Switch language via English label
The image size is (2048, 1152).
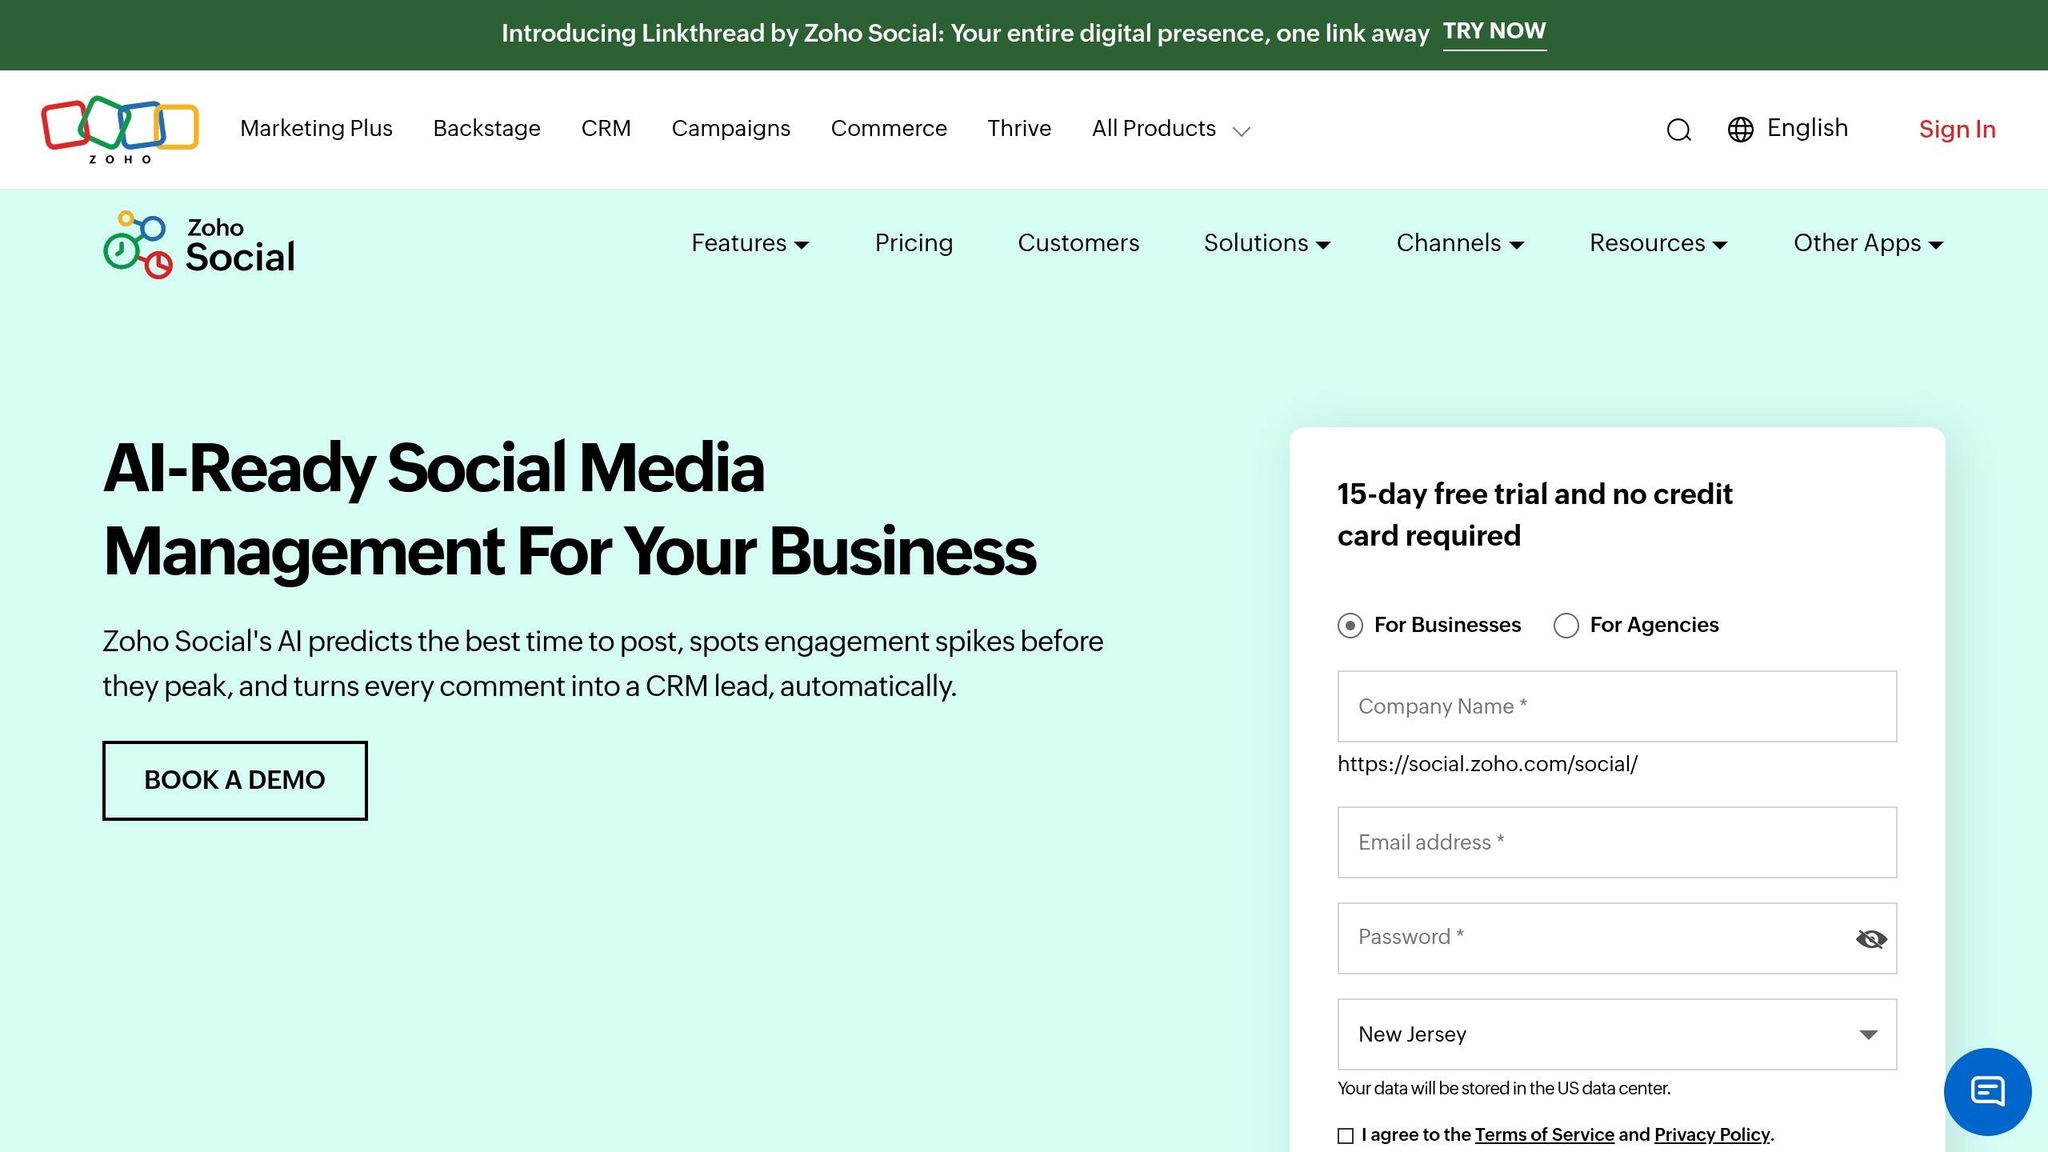(x=1807, y=128)
